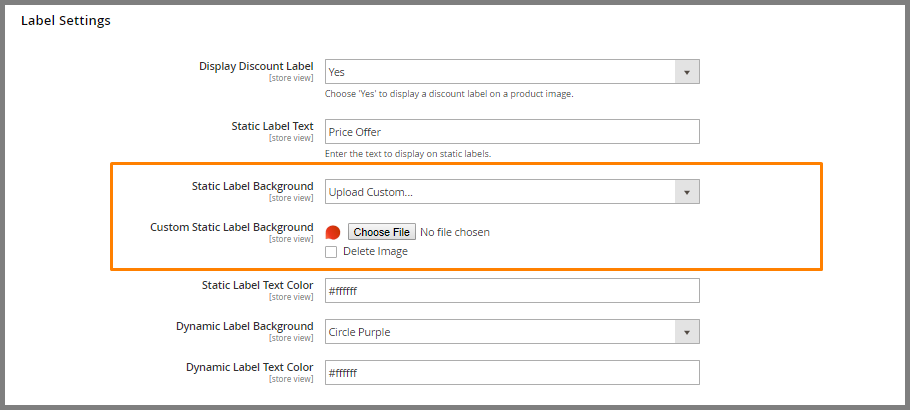
Task: Open the Dynamic Label Background dropdown arrow
Action: pos(687,332)
